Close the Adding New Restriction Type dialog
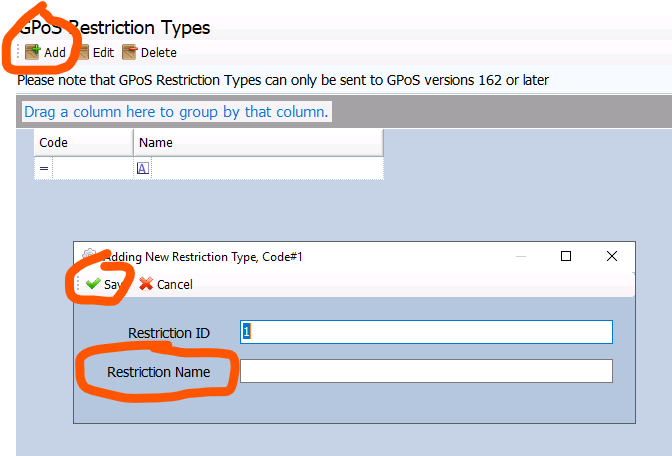Screen dimensions: 672x456 pyautogui.click(x=612, y=256)
